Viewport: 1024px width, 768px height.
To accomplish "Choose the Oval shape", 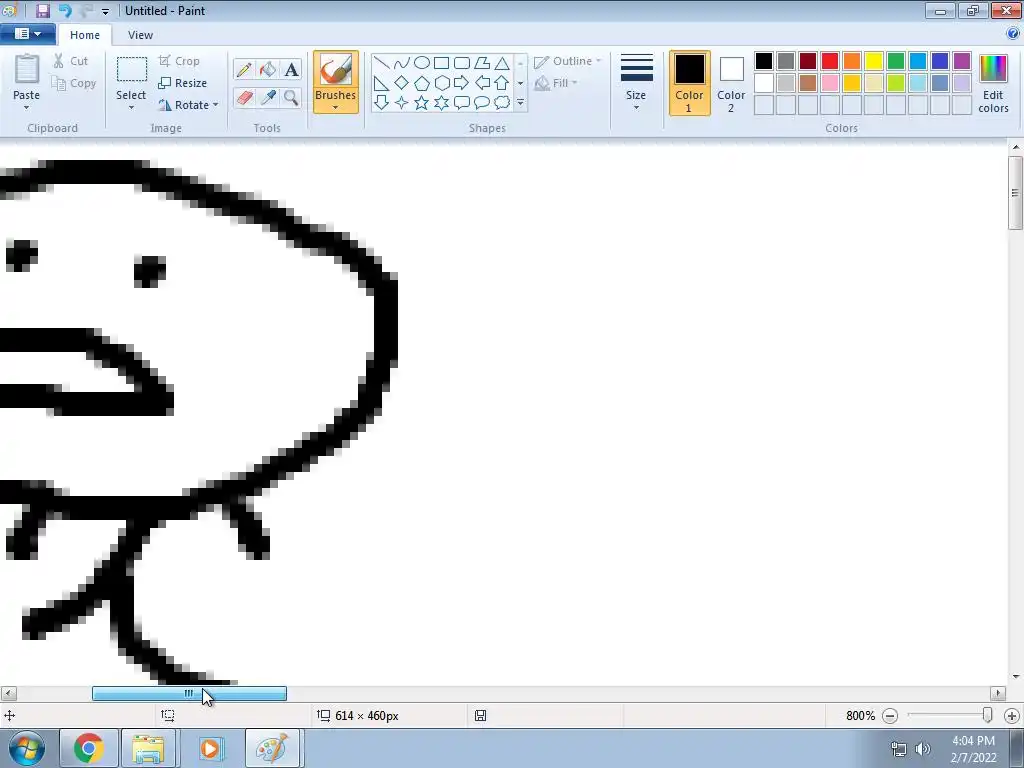I will [422, 63].
